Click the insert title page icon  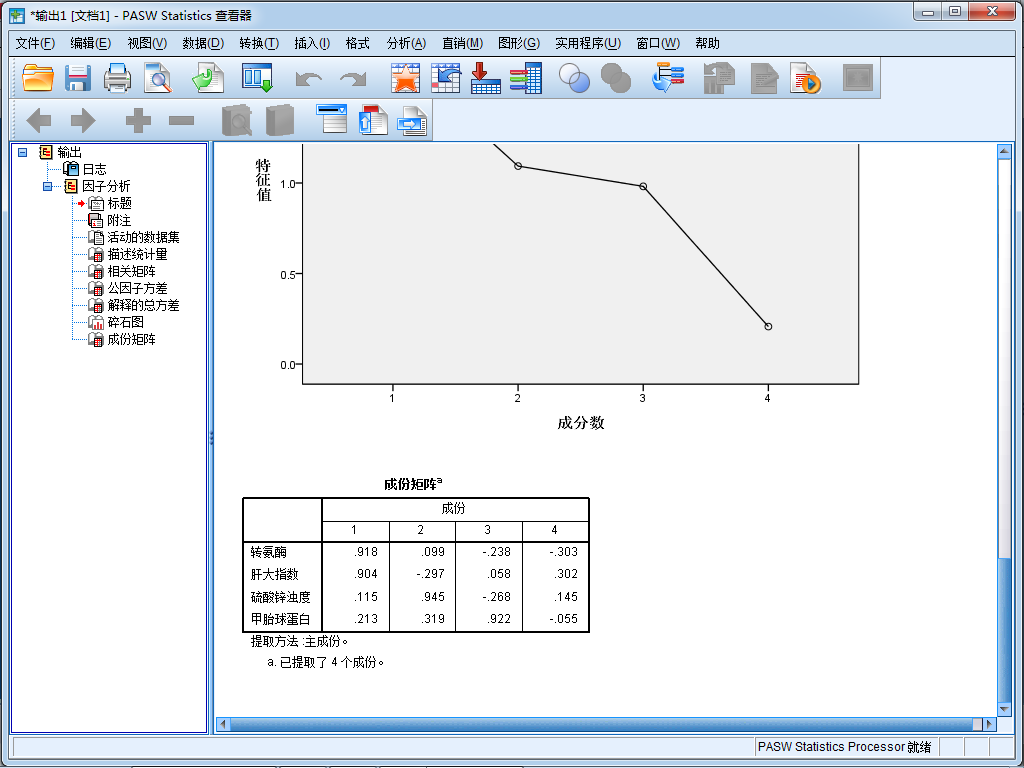[x=373, y=120]
